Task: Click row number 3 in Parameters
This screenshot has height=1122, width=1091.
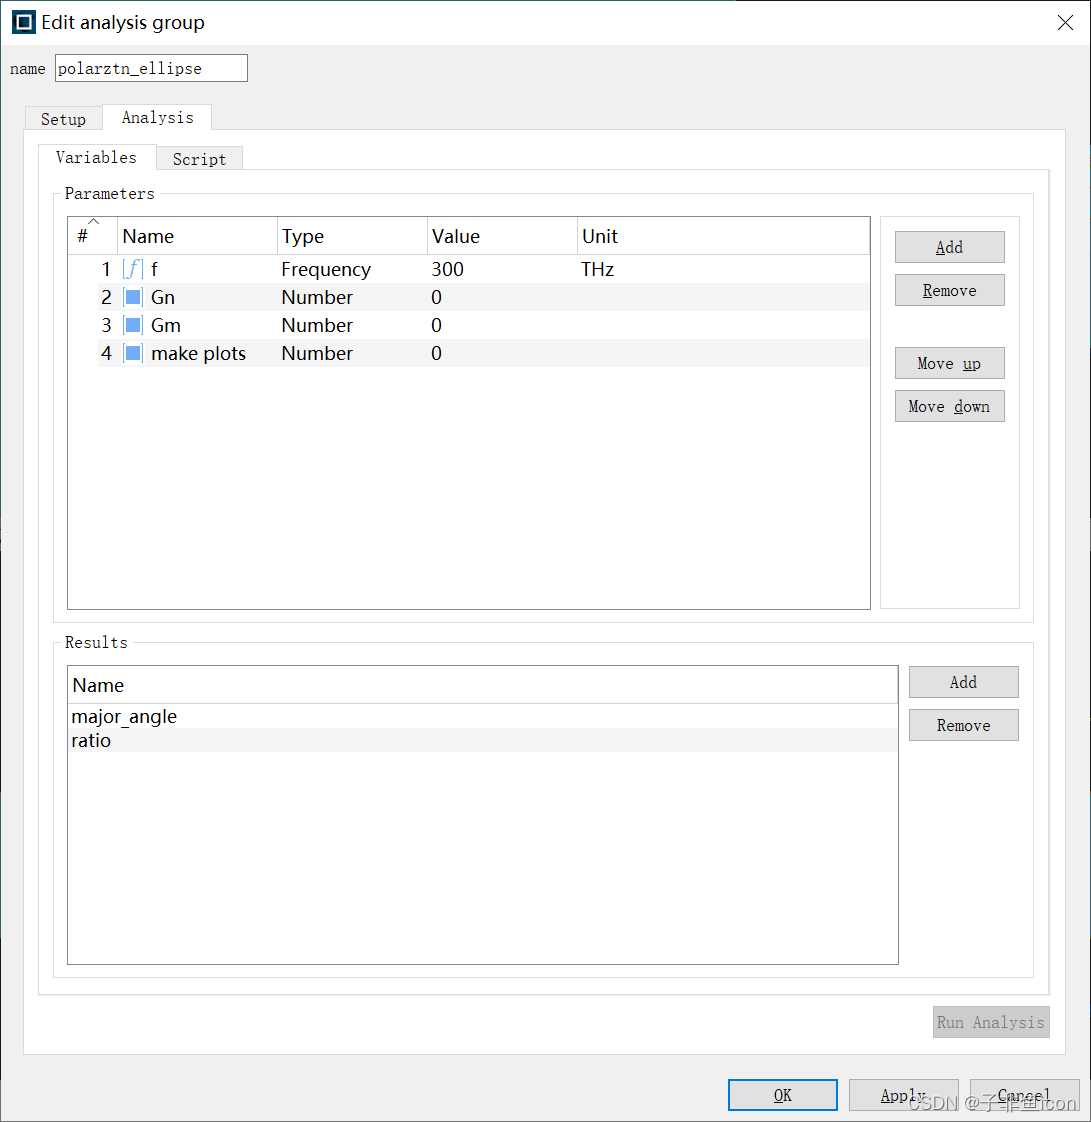Action: click(x=106, y=325)
